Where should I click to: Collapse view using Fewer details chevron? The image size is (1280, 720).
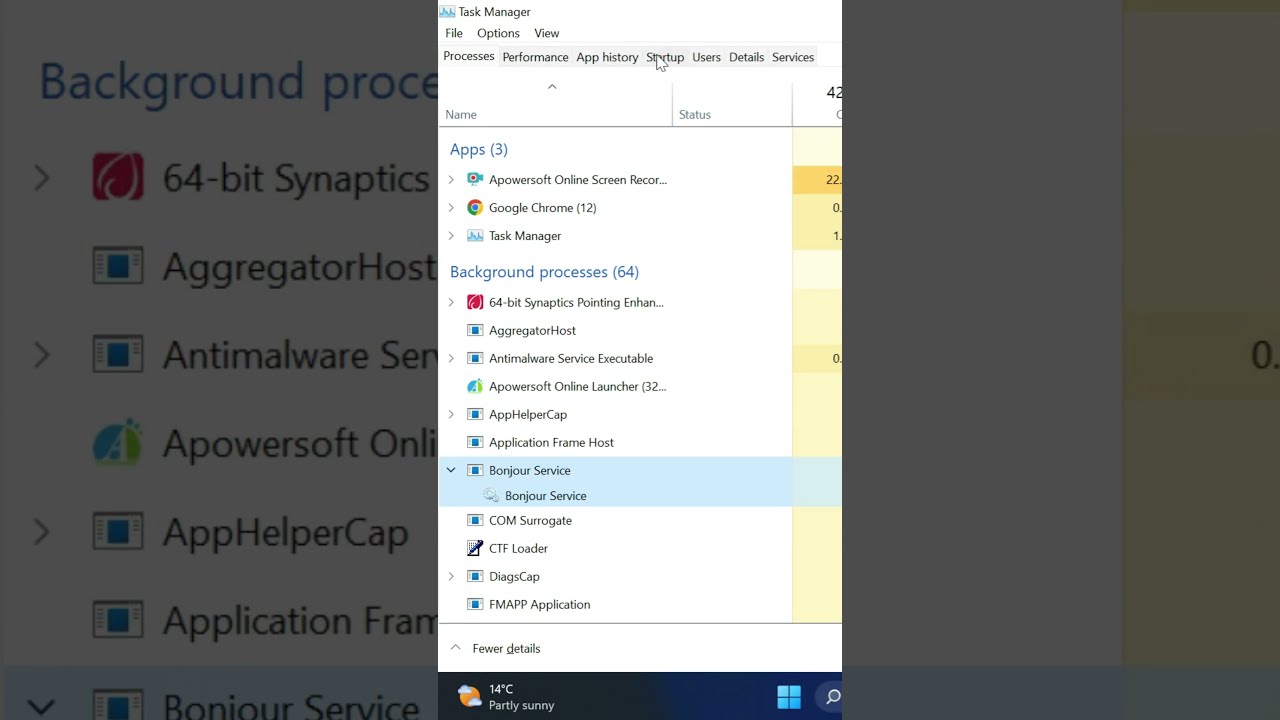click(455, 648)
